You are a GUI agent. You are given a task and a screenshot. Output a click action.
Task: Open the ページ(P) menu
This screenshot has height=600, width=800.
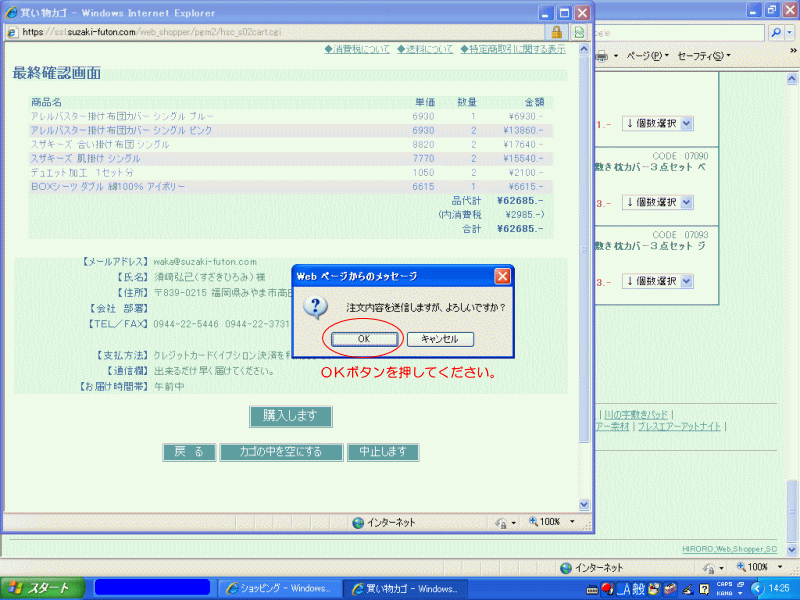pos(648,55)
